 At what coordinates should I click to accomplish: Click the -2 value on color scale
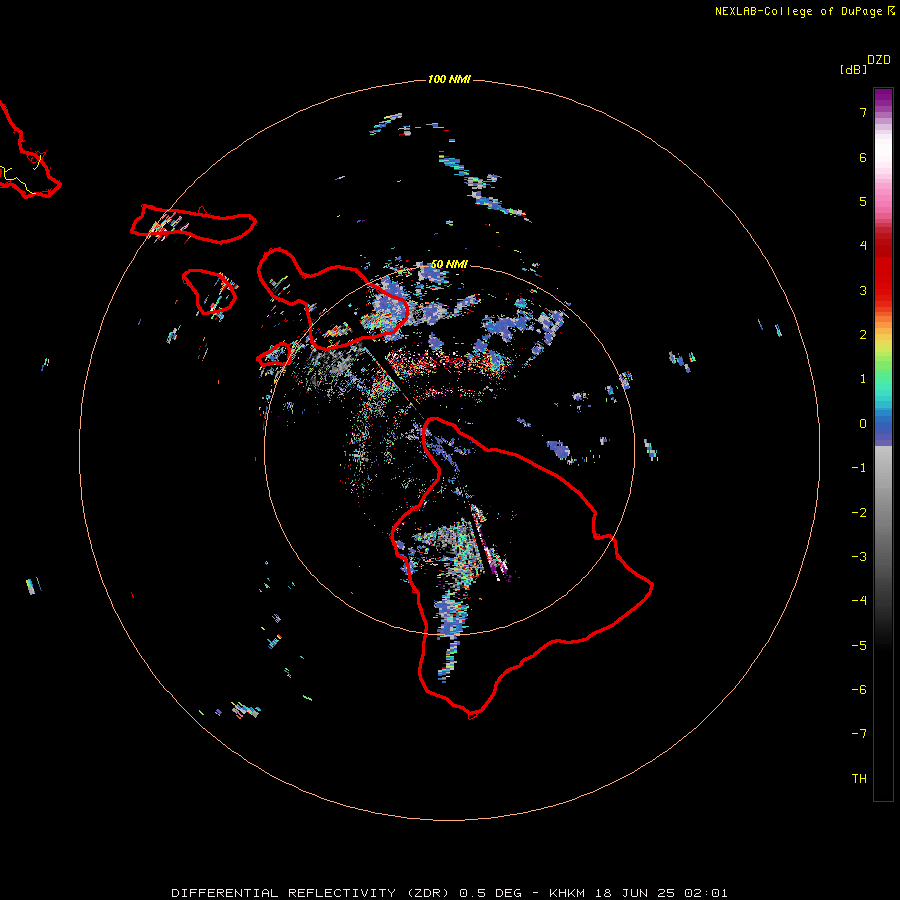[859, 513]
